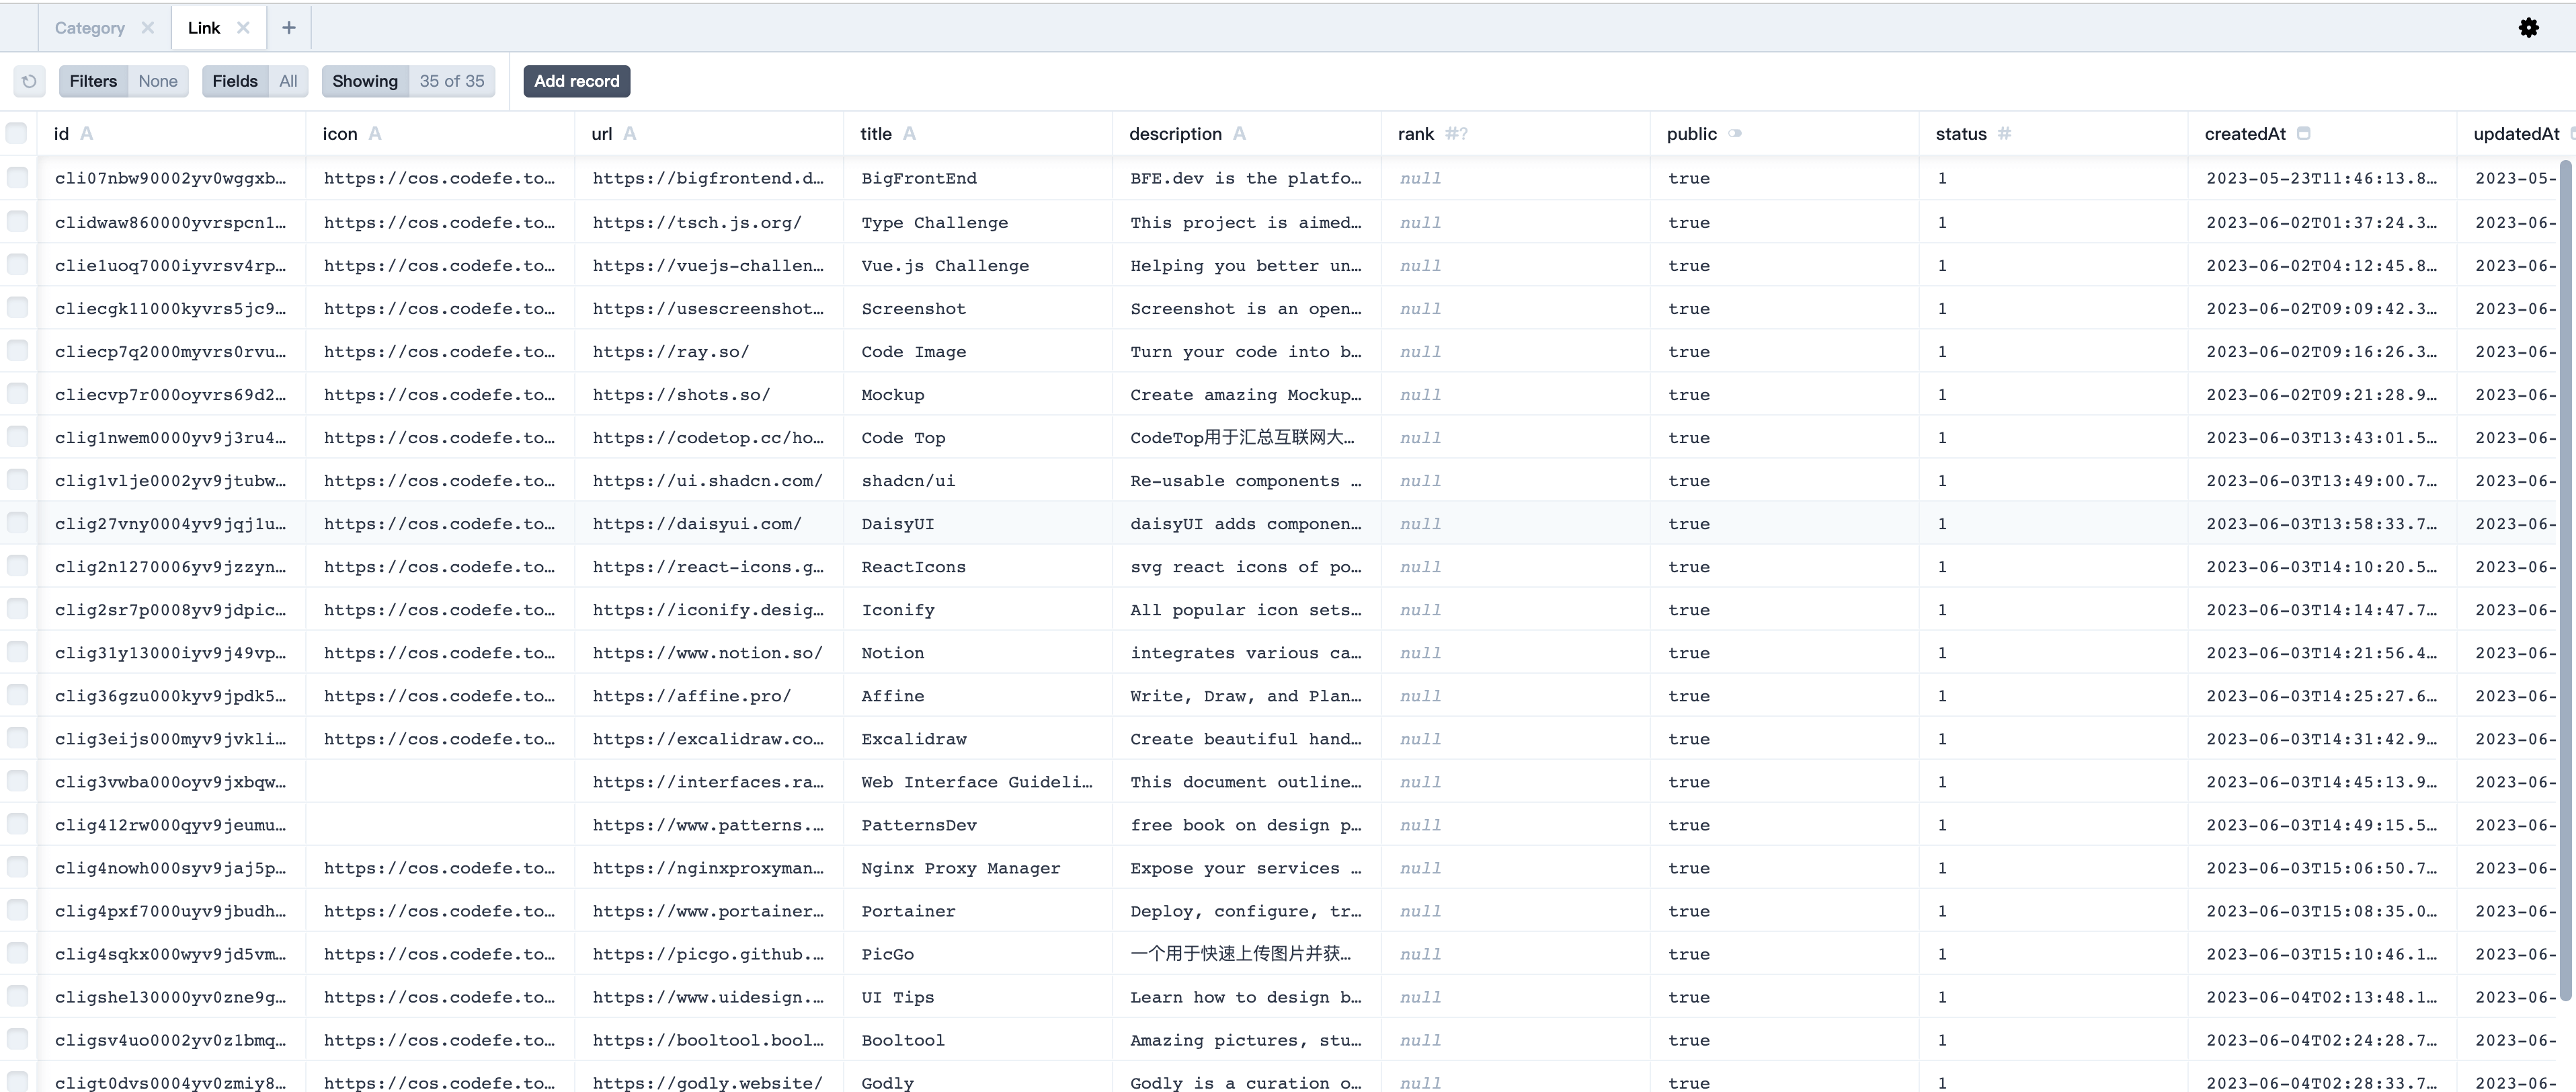Check the BigFrontEnd row checkbox
This screenshot has height=1092, width=2576.
(x=17, y=178)
